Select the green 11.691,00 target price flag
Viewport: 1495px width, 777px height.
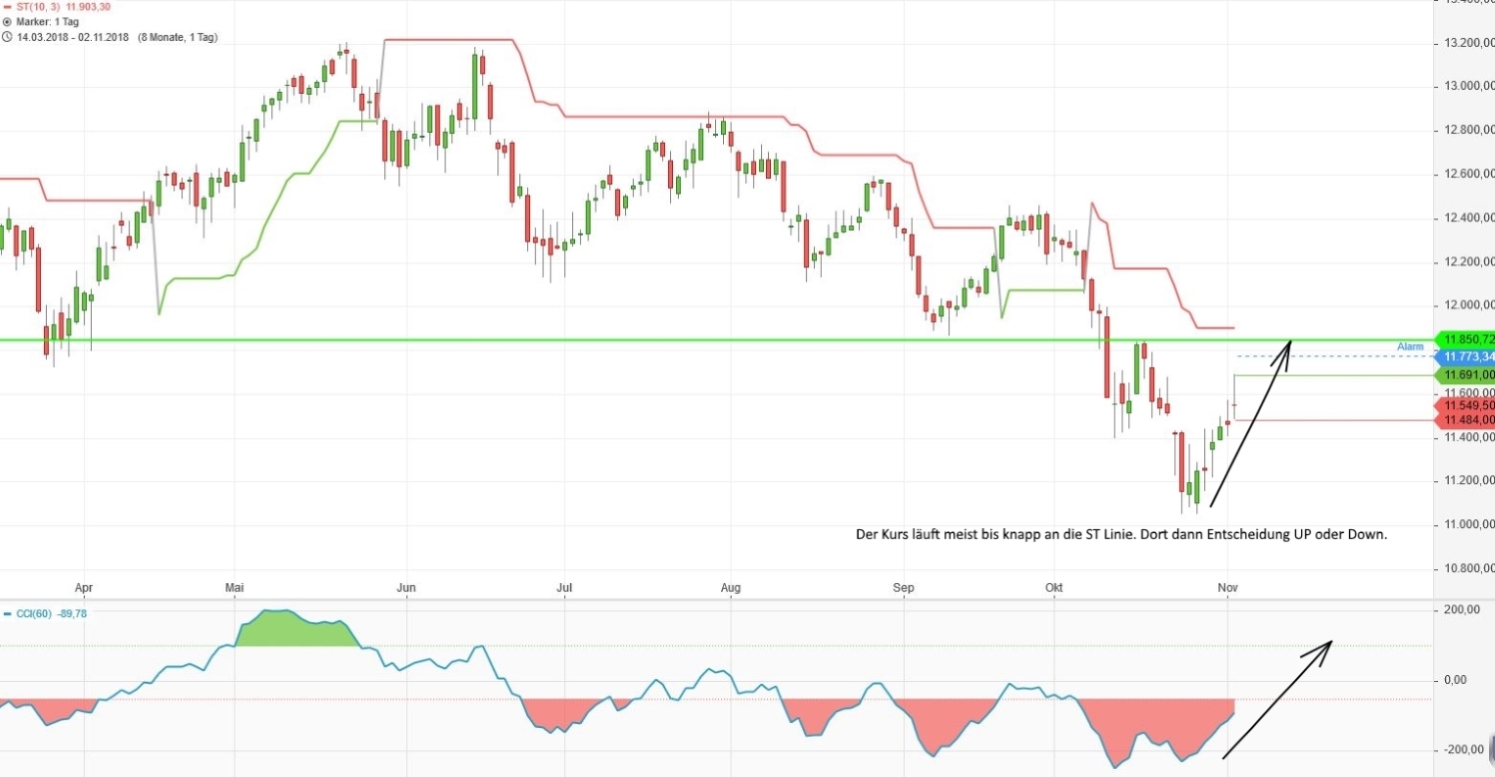(x=1463, y=374)
